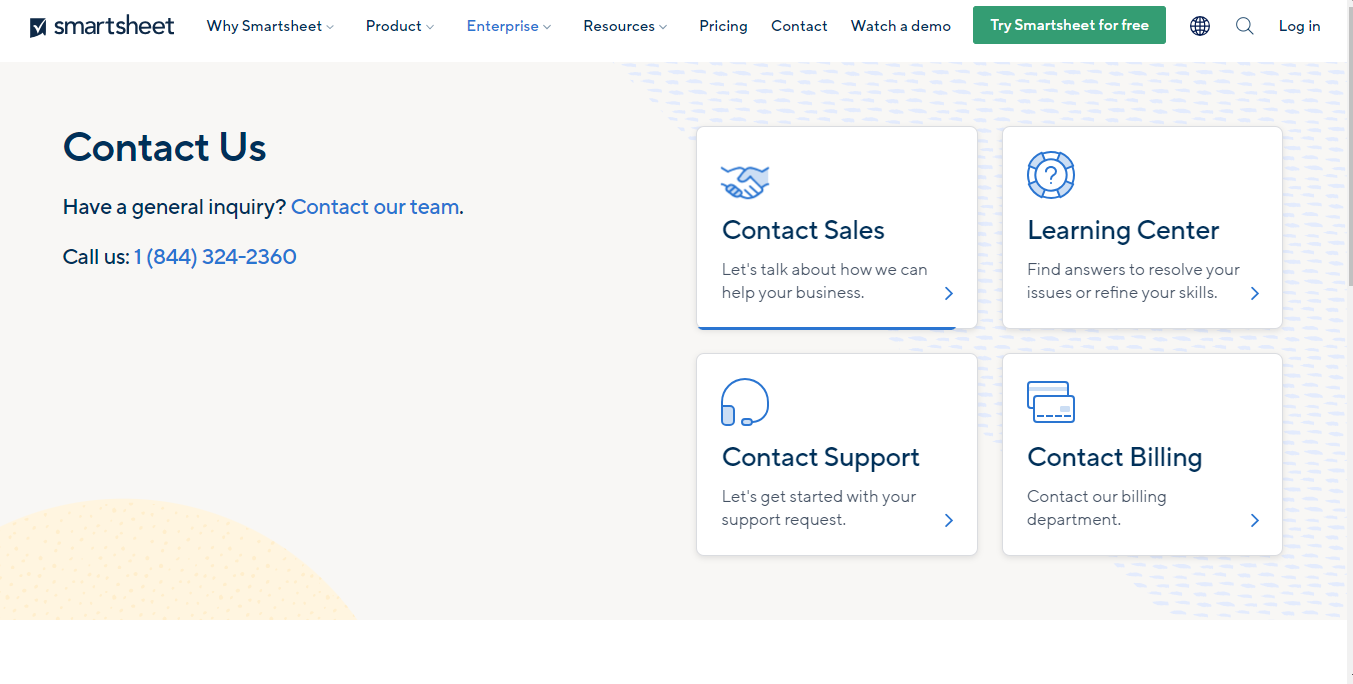This screenshot has height=684, width=1353.
Task: Click 'Let's get started with your' text
Action: 819,497
